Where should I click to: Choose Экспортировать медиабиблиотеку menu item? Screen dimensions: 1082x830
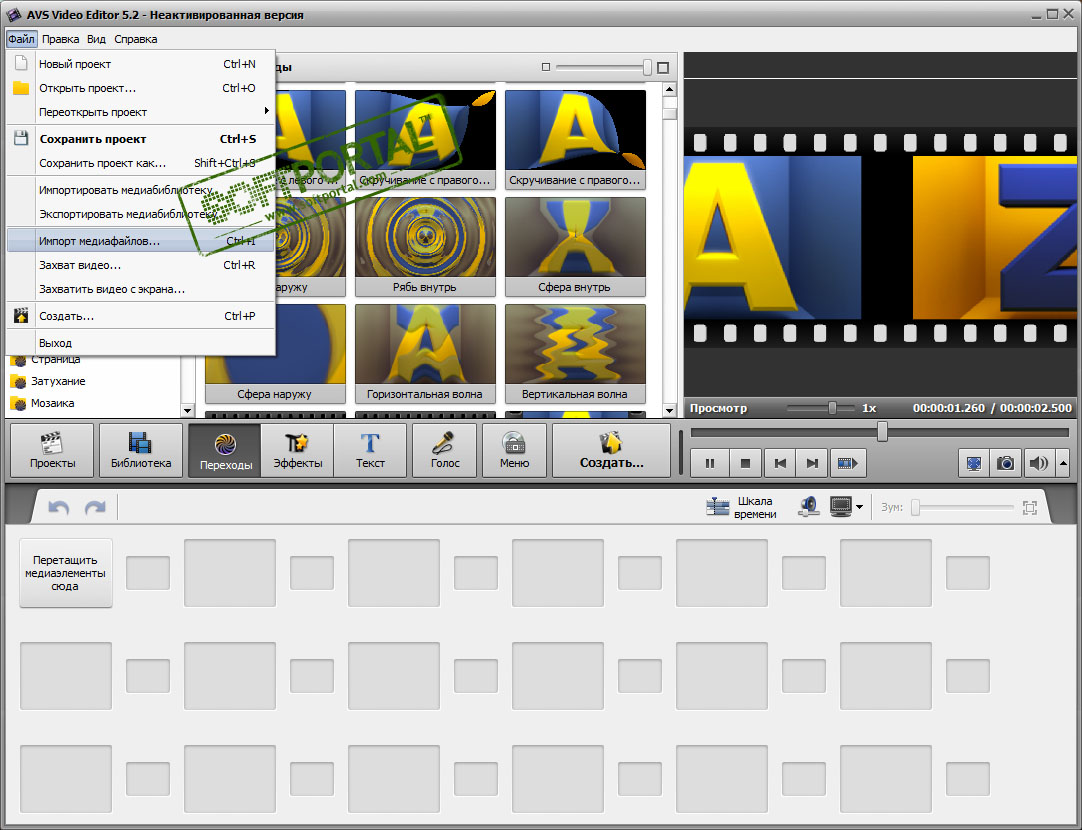141,214
